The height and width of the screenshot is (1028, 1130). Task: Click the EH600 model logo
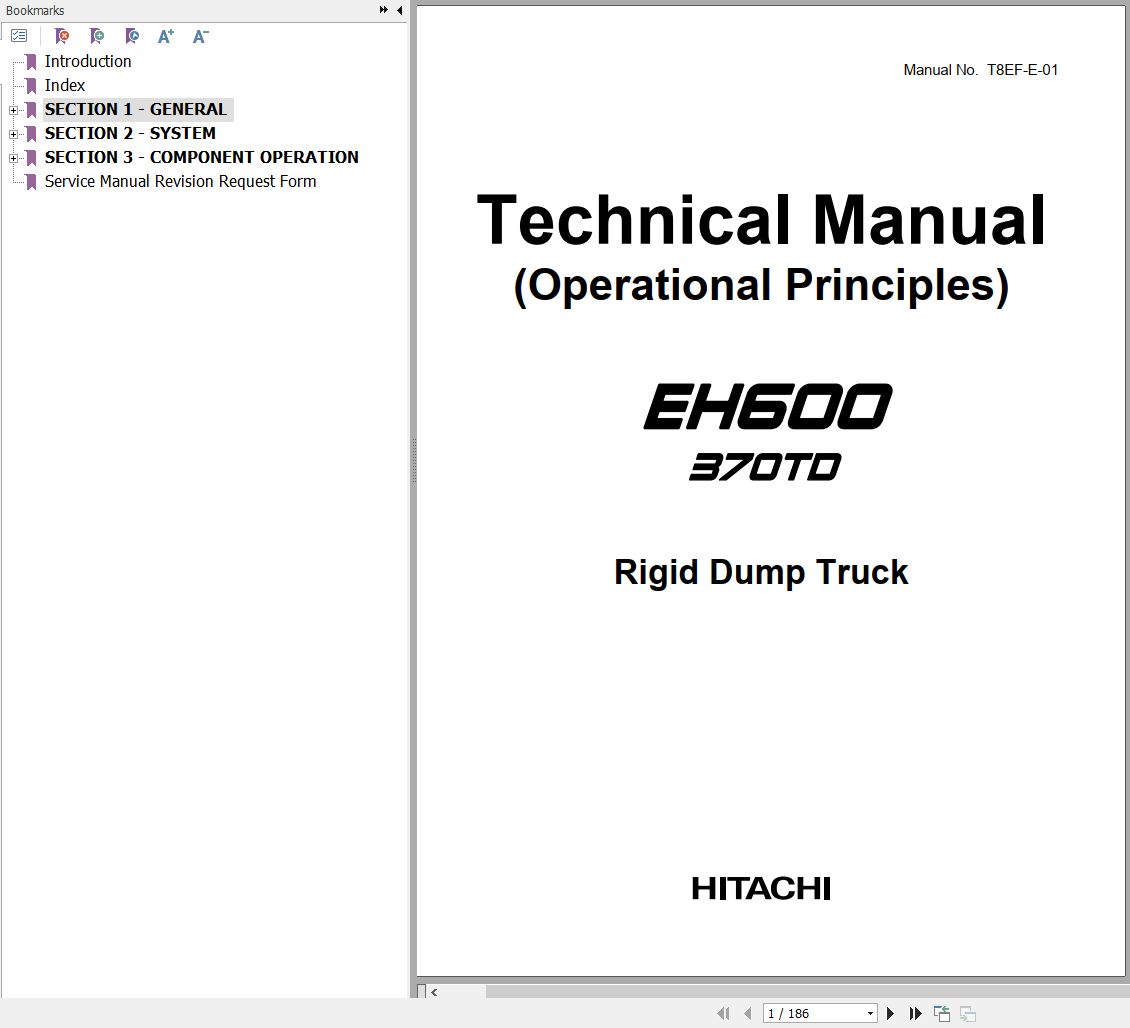coord(768,407)
